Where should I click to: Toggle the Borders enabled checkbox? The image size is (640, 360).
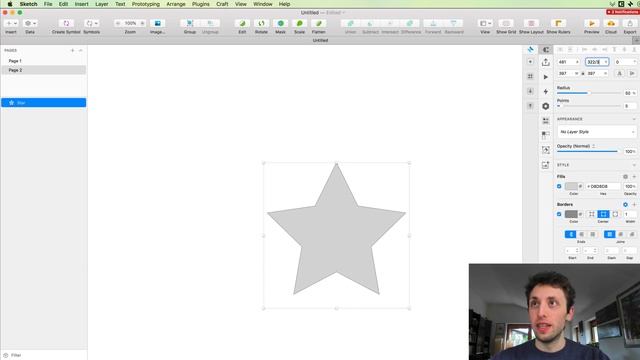(559, 214)
